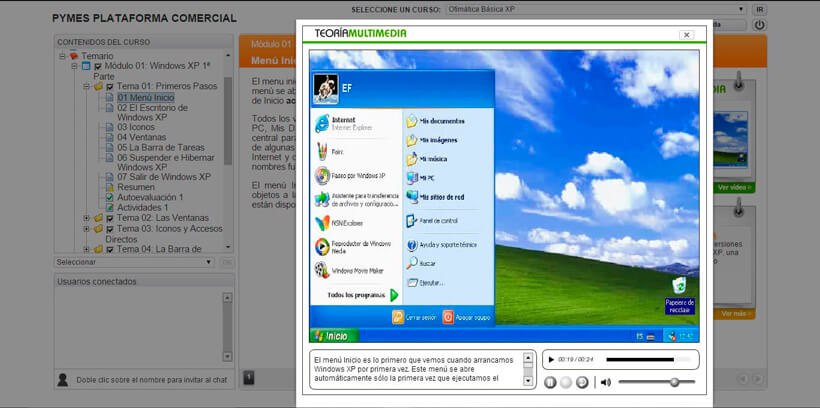Screen dimensions: 820x408
Task: Click the speaker mute icon
Action: coord(605,382)
